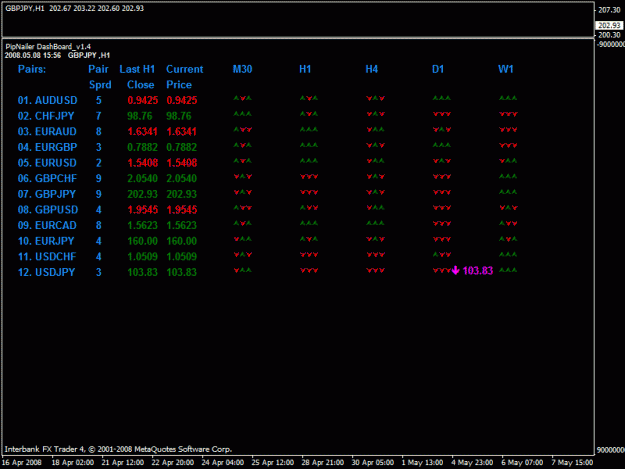Click the 207.30 price scale label

(x=609, y=10)
